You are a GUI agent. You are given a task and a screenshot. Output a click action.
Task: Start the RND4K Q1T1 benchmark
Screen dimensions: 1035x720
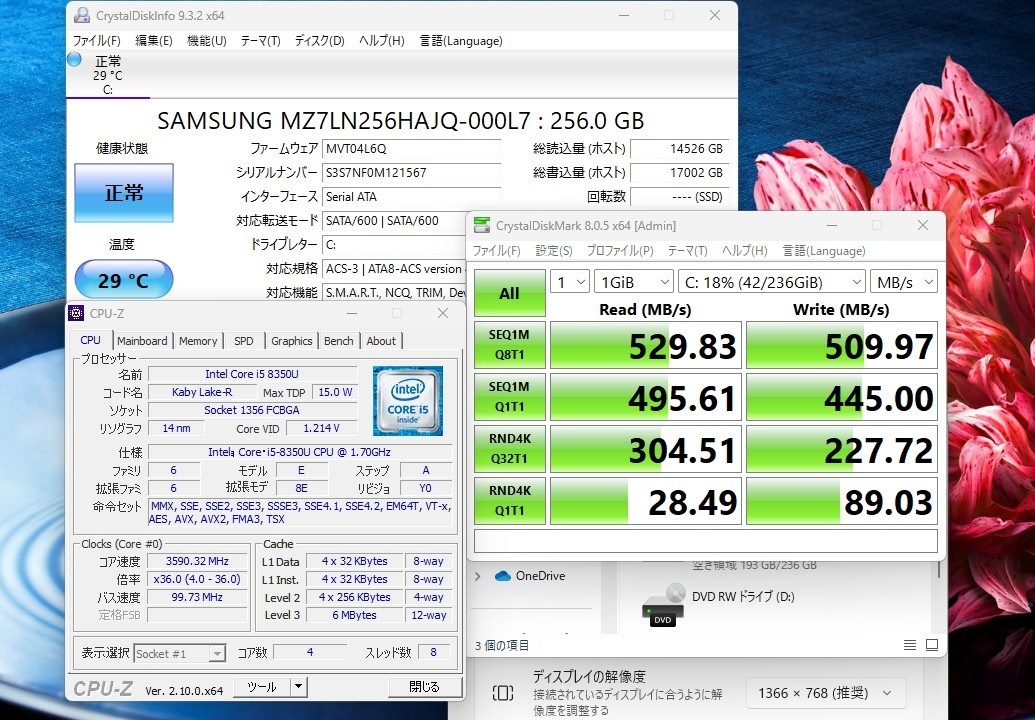pos(510,501)
